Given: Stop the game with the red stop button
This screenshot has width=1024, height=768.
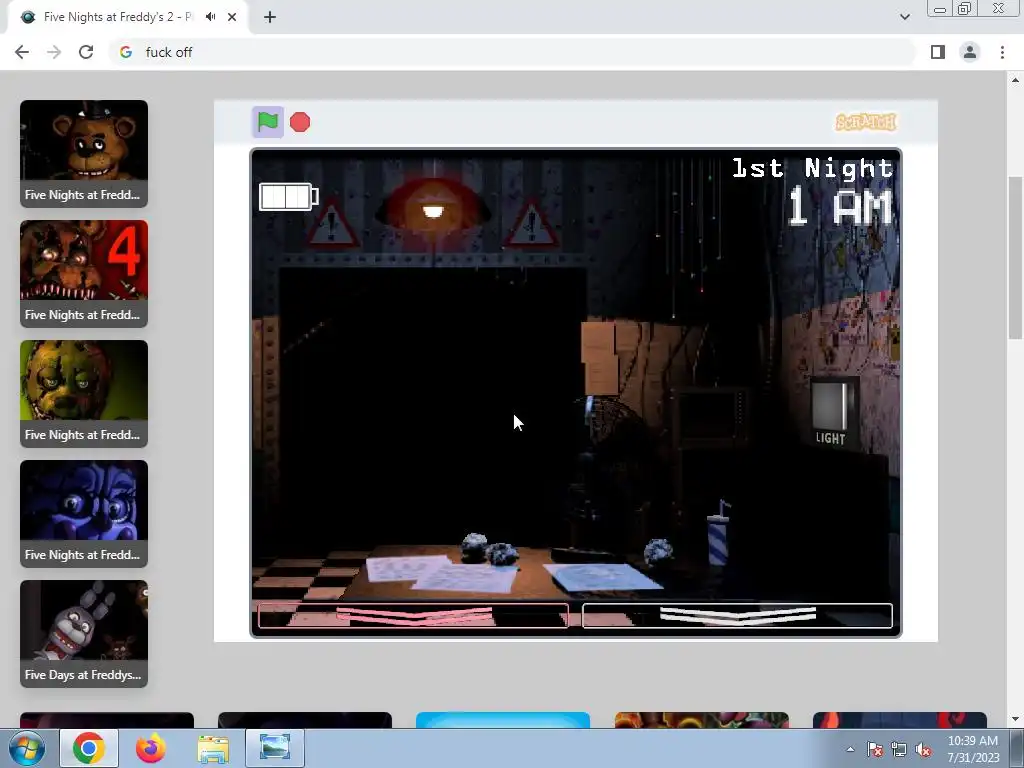Looking at the screenshot, I should tap(300, 122).
